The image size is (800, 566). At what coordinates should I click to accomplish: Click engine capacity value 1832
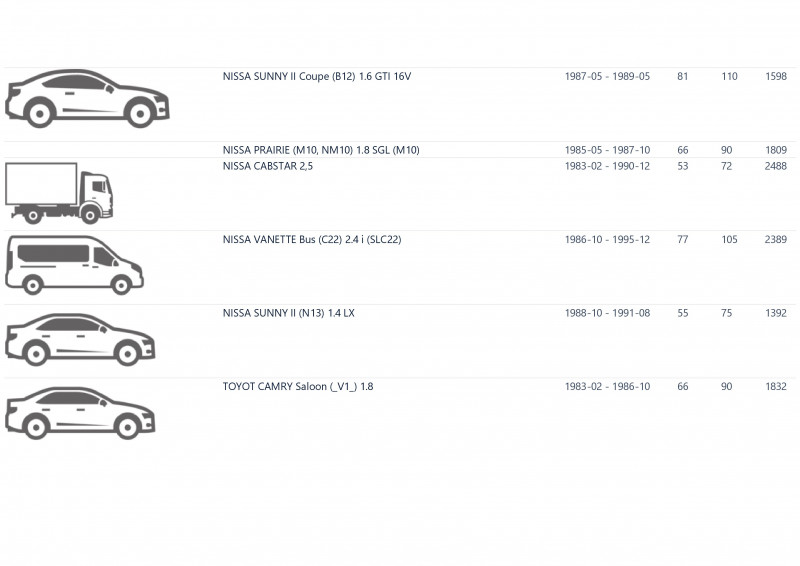[x=776, y=386]
